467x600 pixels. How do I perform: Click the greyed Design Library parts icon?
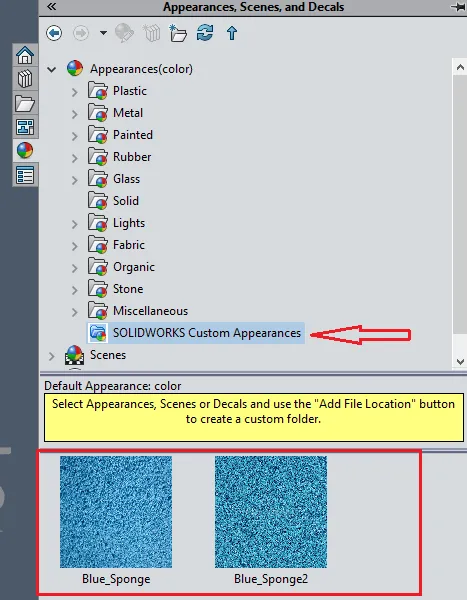[152, 33]
